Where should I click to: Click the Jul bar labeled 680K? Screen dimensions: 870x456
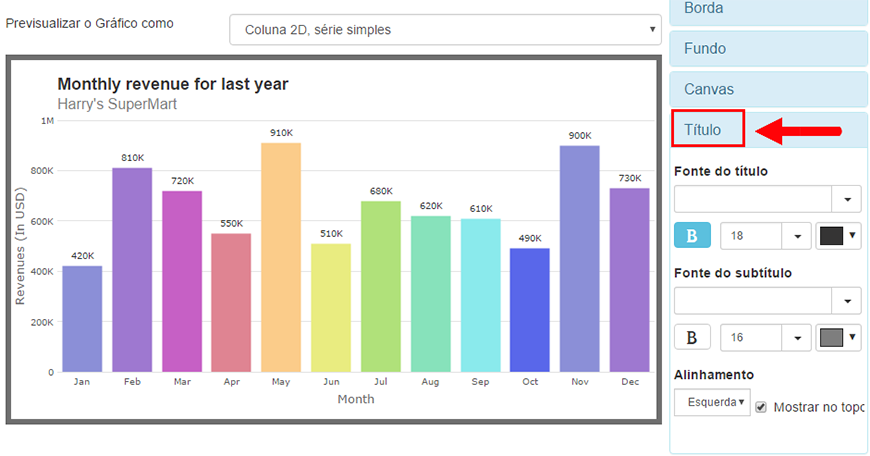click(381, 287)
